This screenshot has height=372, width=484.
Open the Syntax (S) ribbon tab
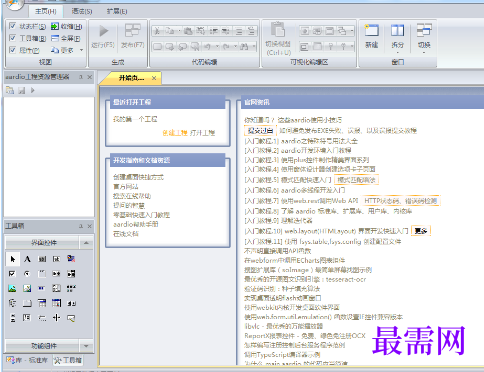coord(82,11)
